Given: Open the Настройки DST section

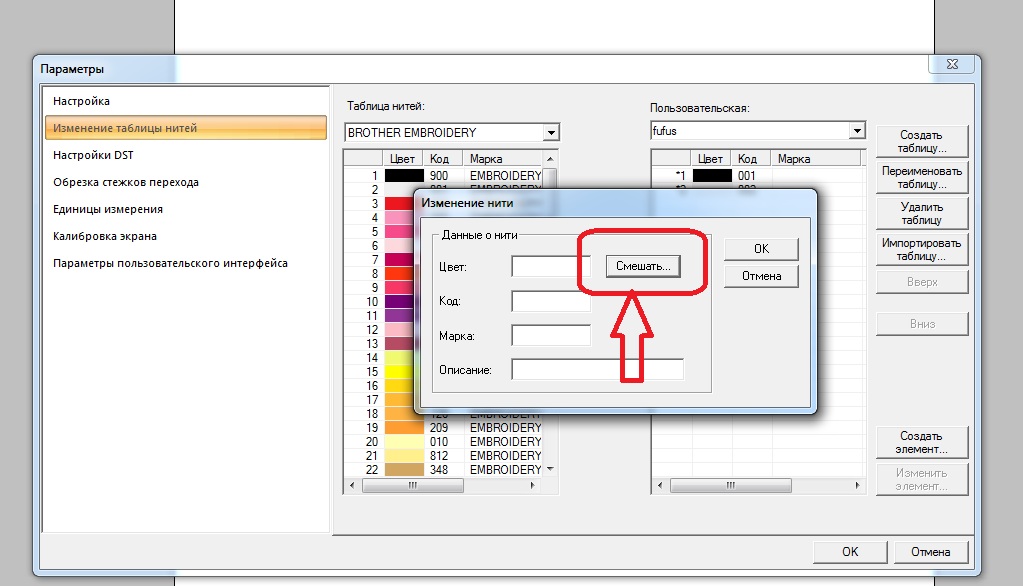Looking at the screenshot, I should coord(93,155).
